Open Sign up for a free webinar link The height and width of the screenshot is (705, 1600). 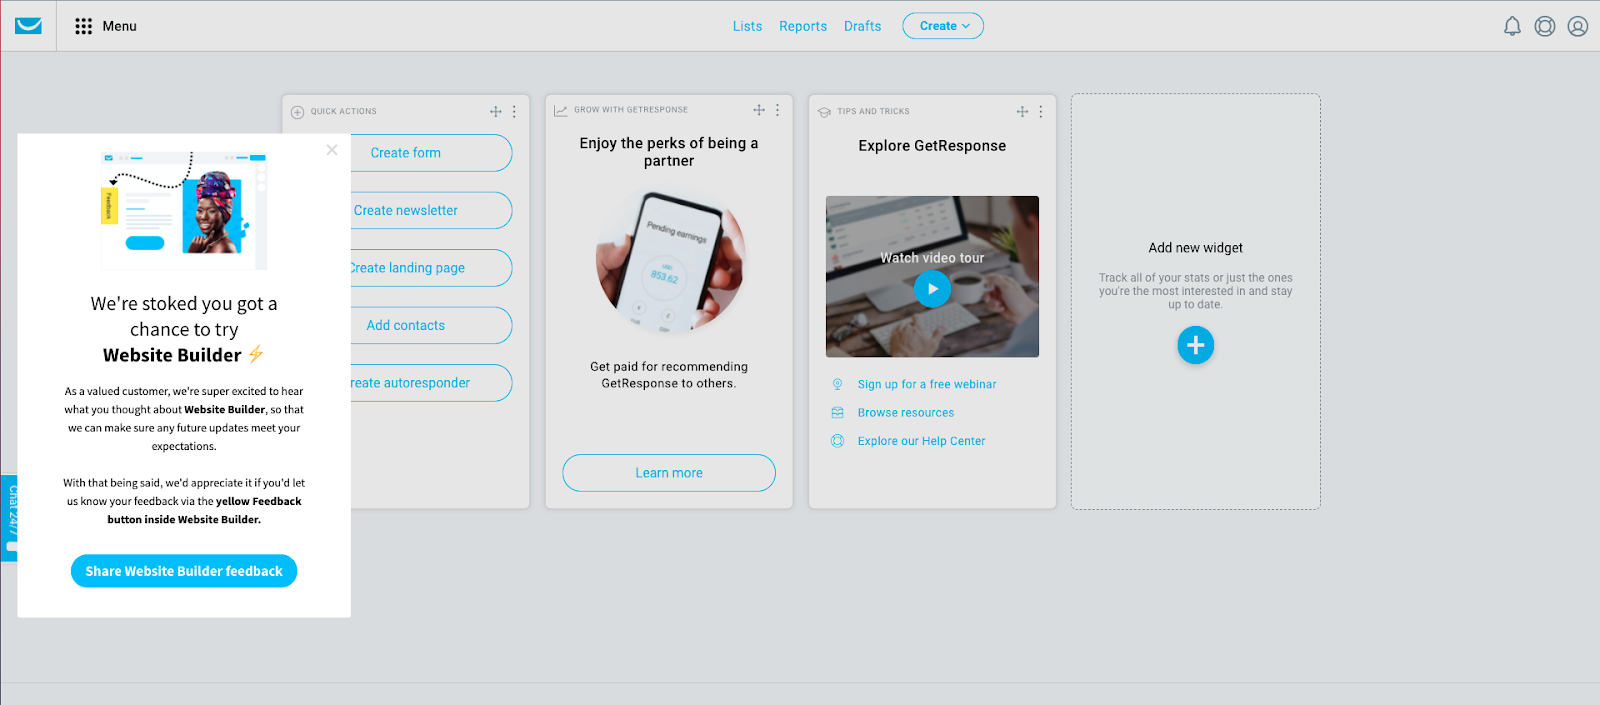click(927, 384)
